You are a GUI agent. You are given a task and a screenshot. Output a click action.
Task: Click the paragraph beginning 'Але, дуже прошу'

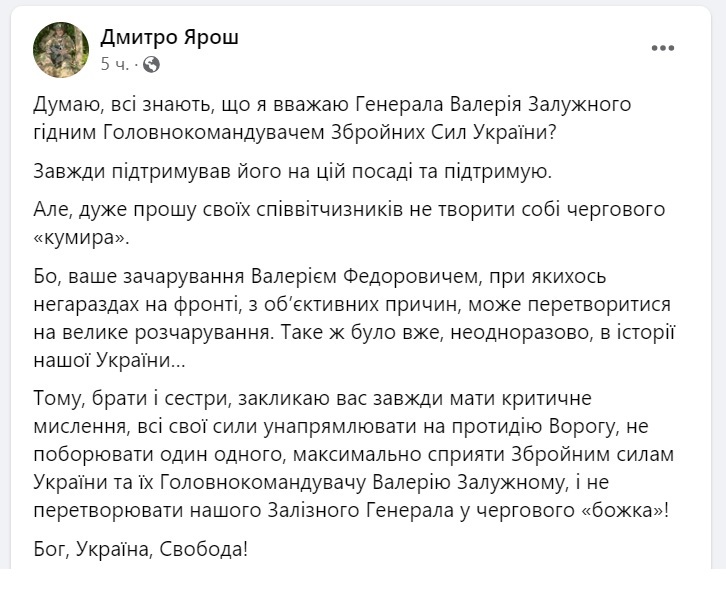(x=349, y=224)
